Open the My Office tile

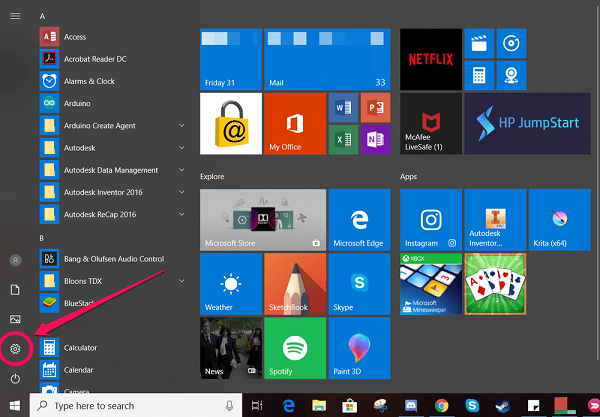(x=294, y=122)
